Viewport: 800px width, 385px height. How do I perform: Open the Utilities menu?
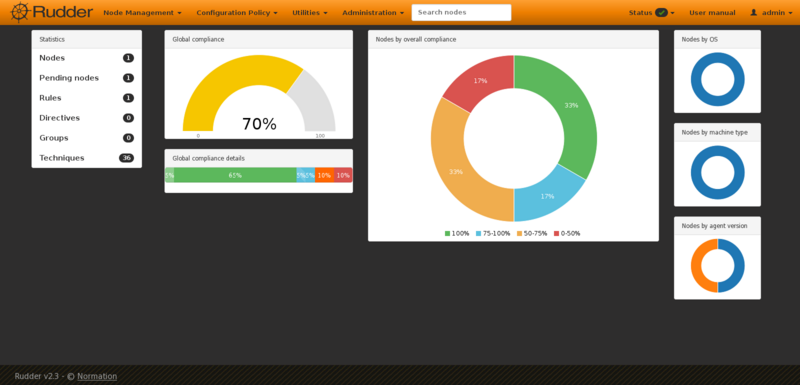tap(310, 13)
